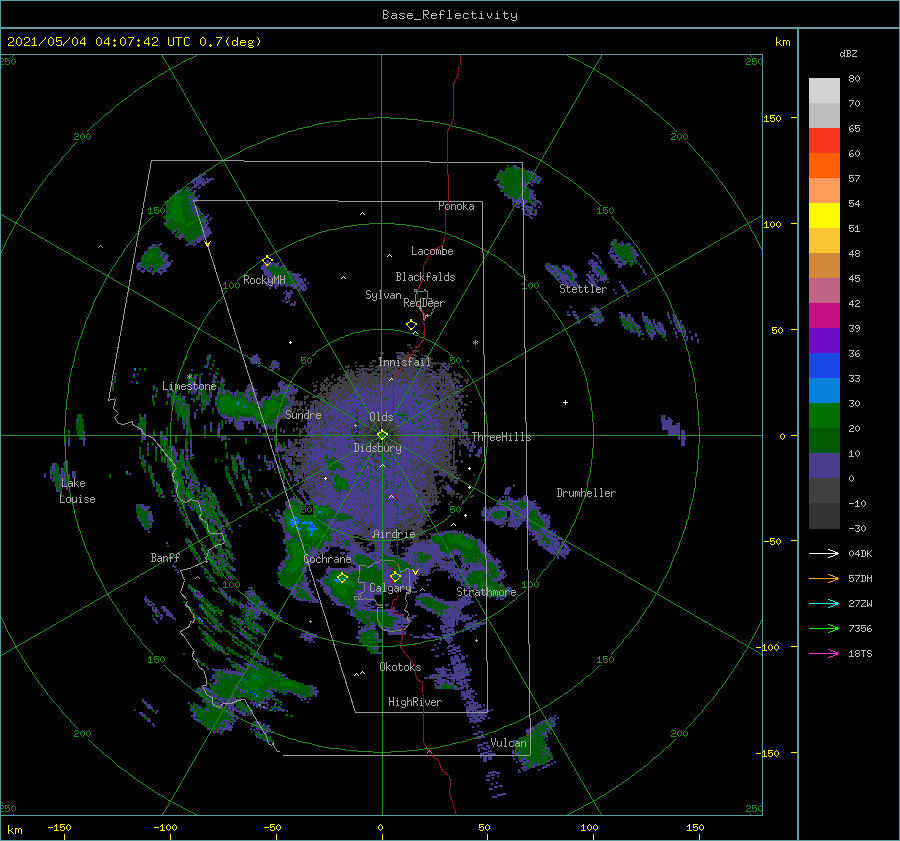Click the Strathmore town label
Viewport: 900px width, 841px height.
point(486,592)
